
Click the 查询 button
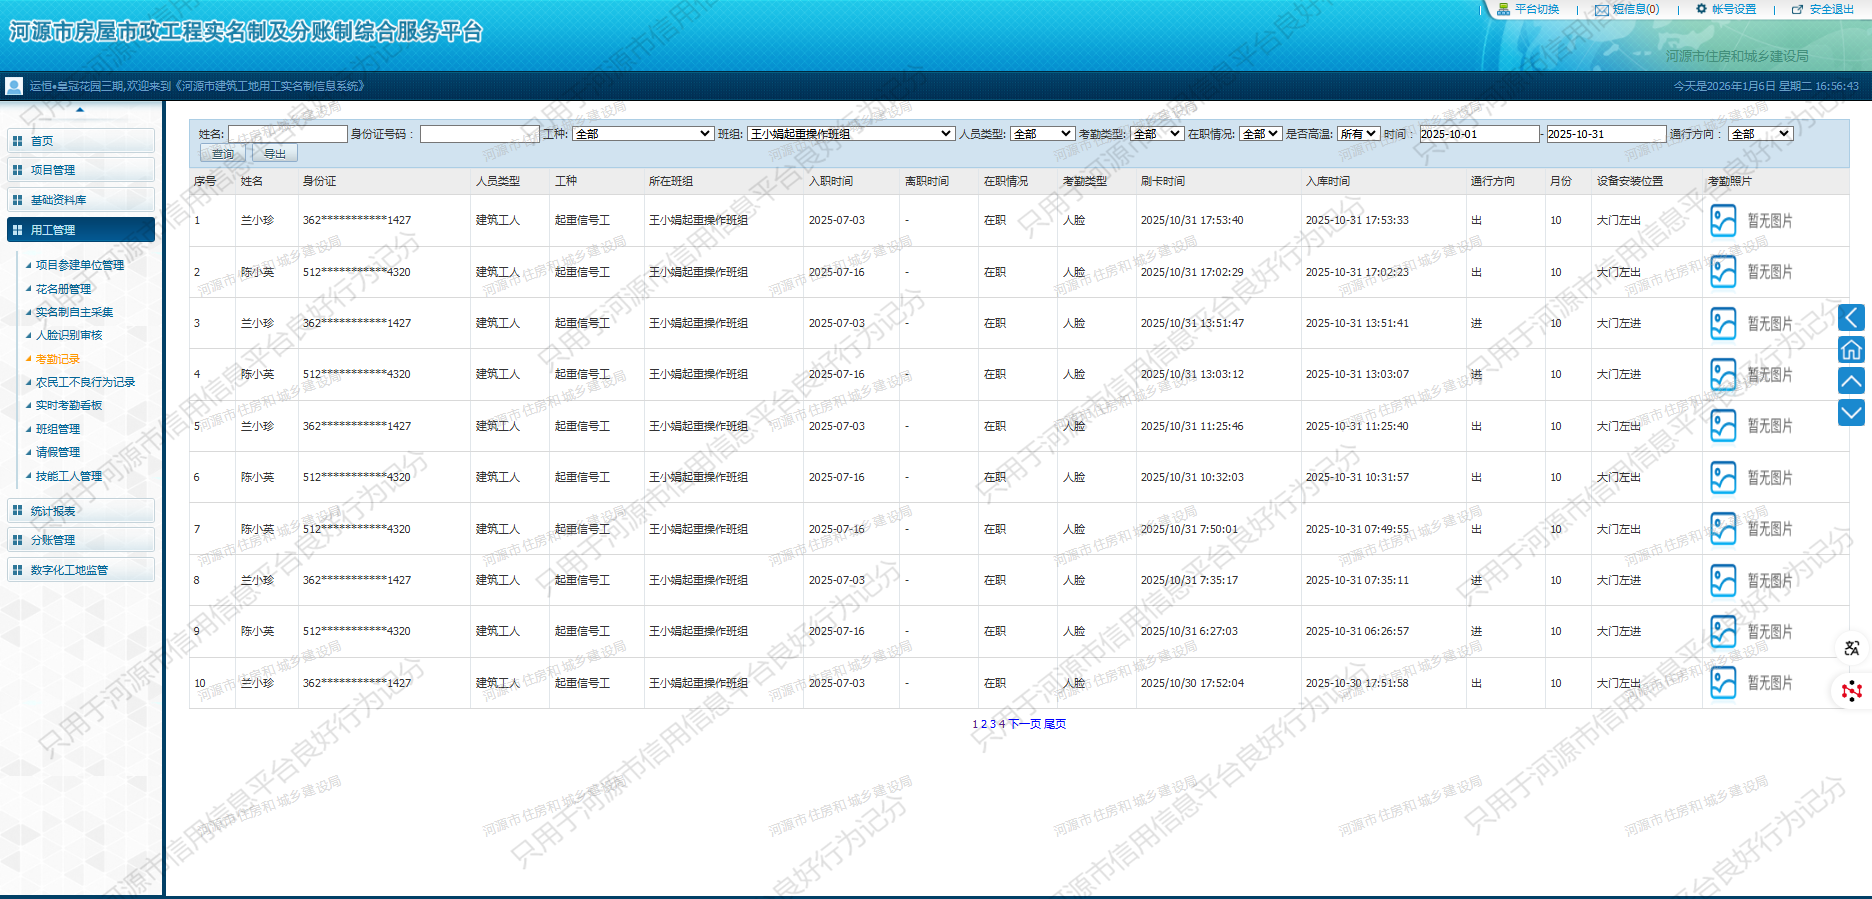[223, 154]
